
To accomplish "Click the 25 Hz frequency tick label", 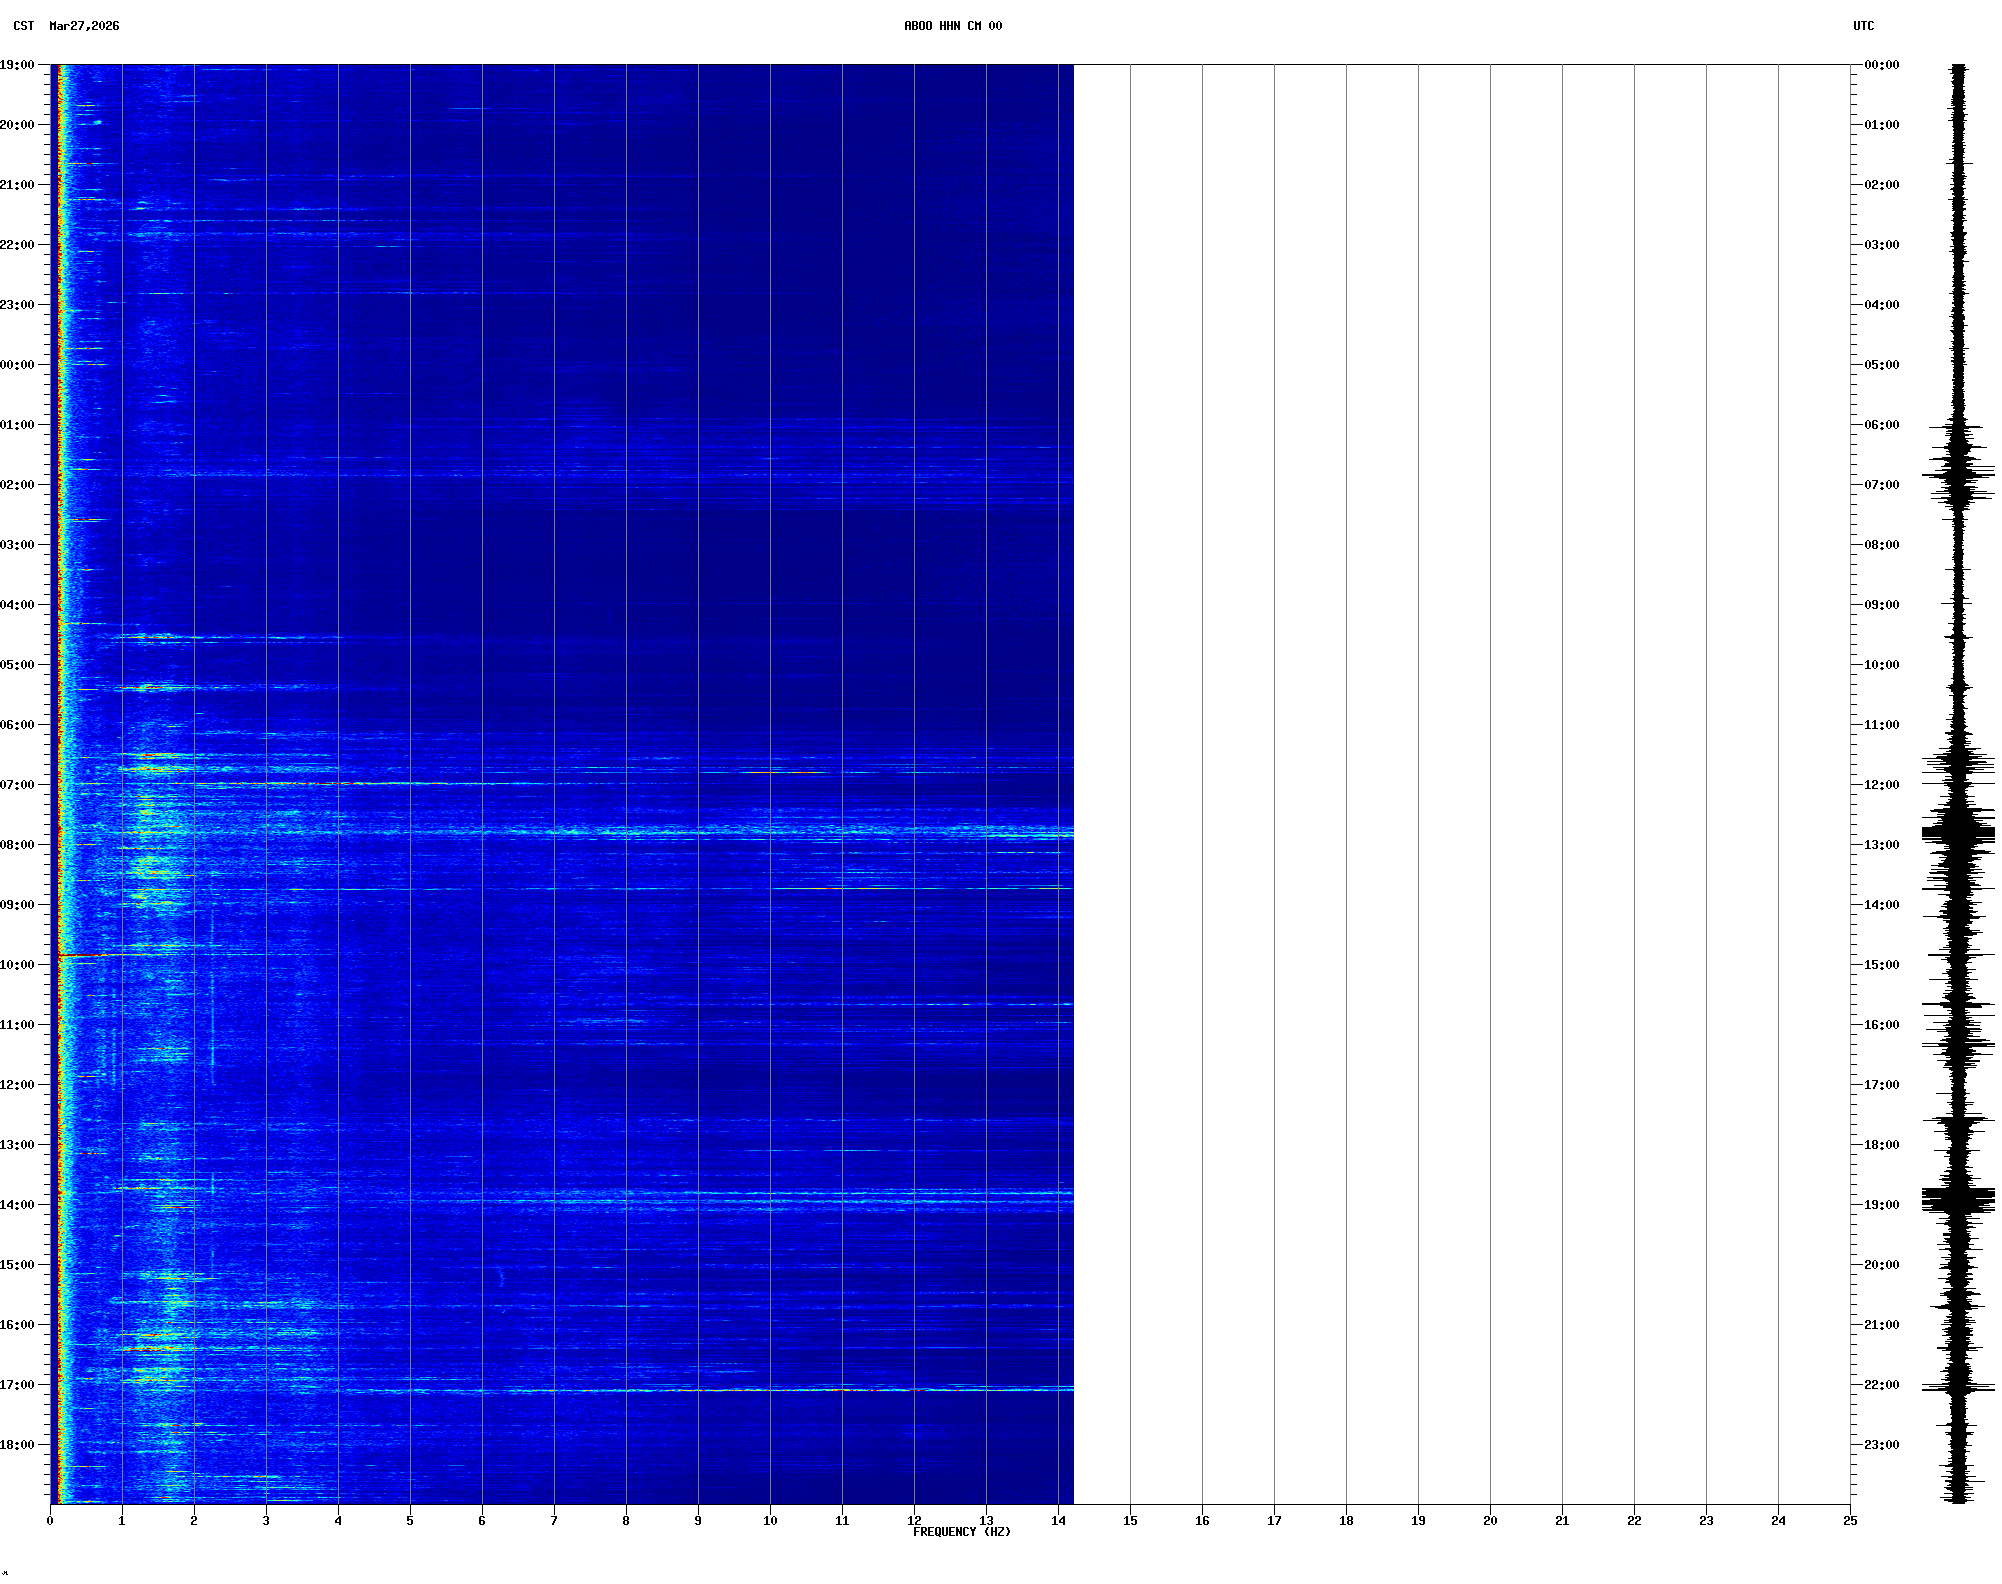I will pos(1850,1521).
